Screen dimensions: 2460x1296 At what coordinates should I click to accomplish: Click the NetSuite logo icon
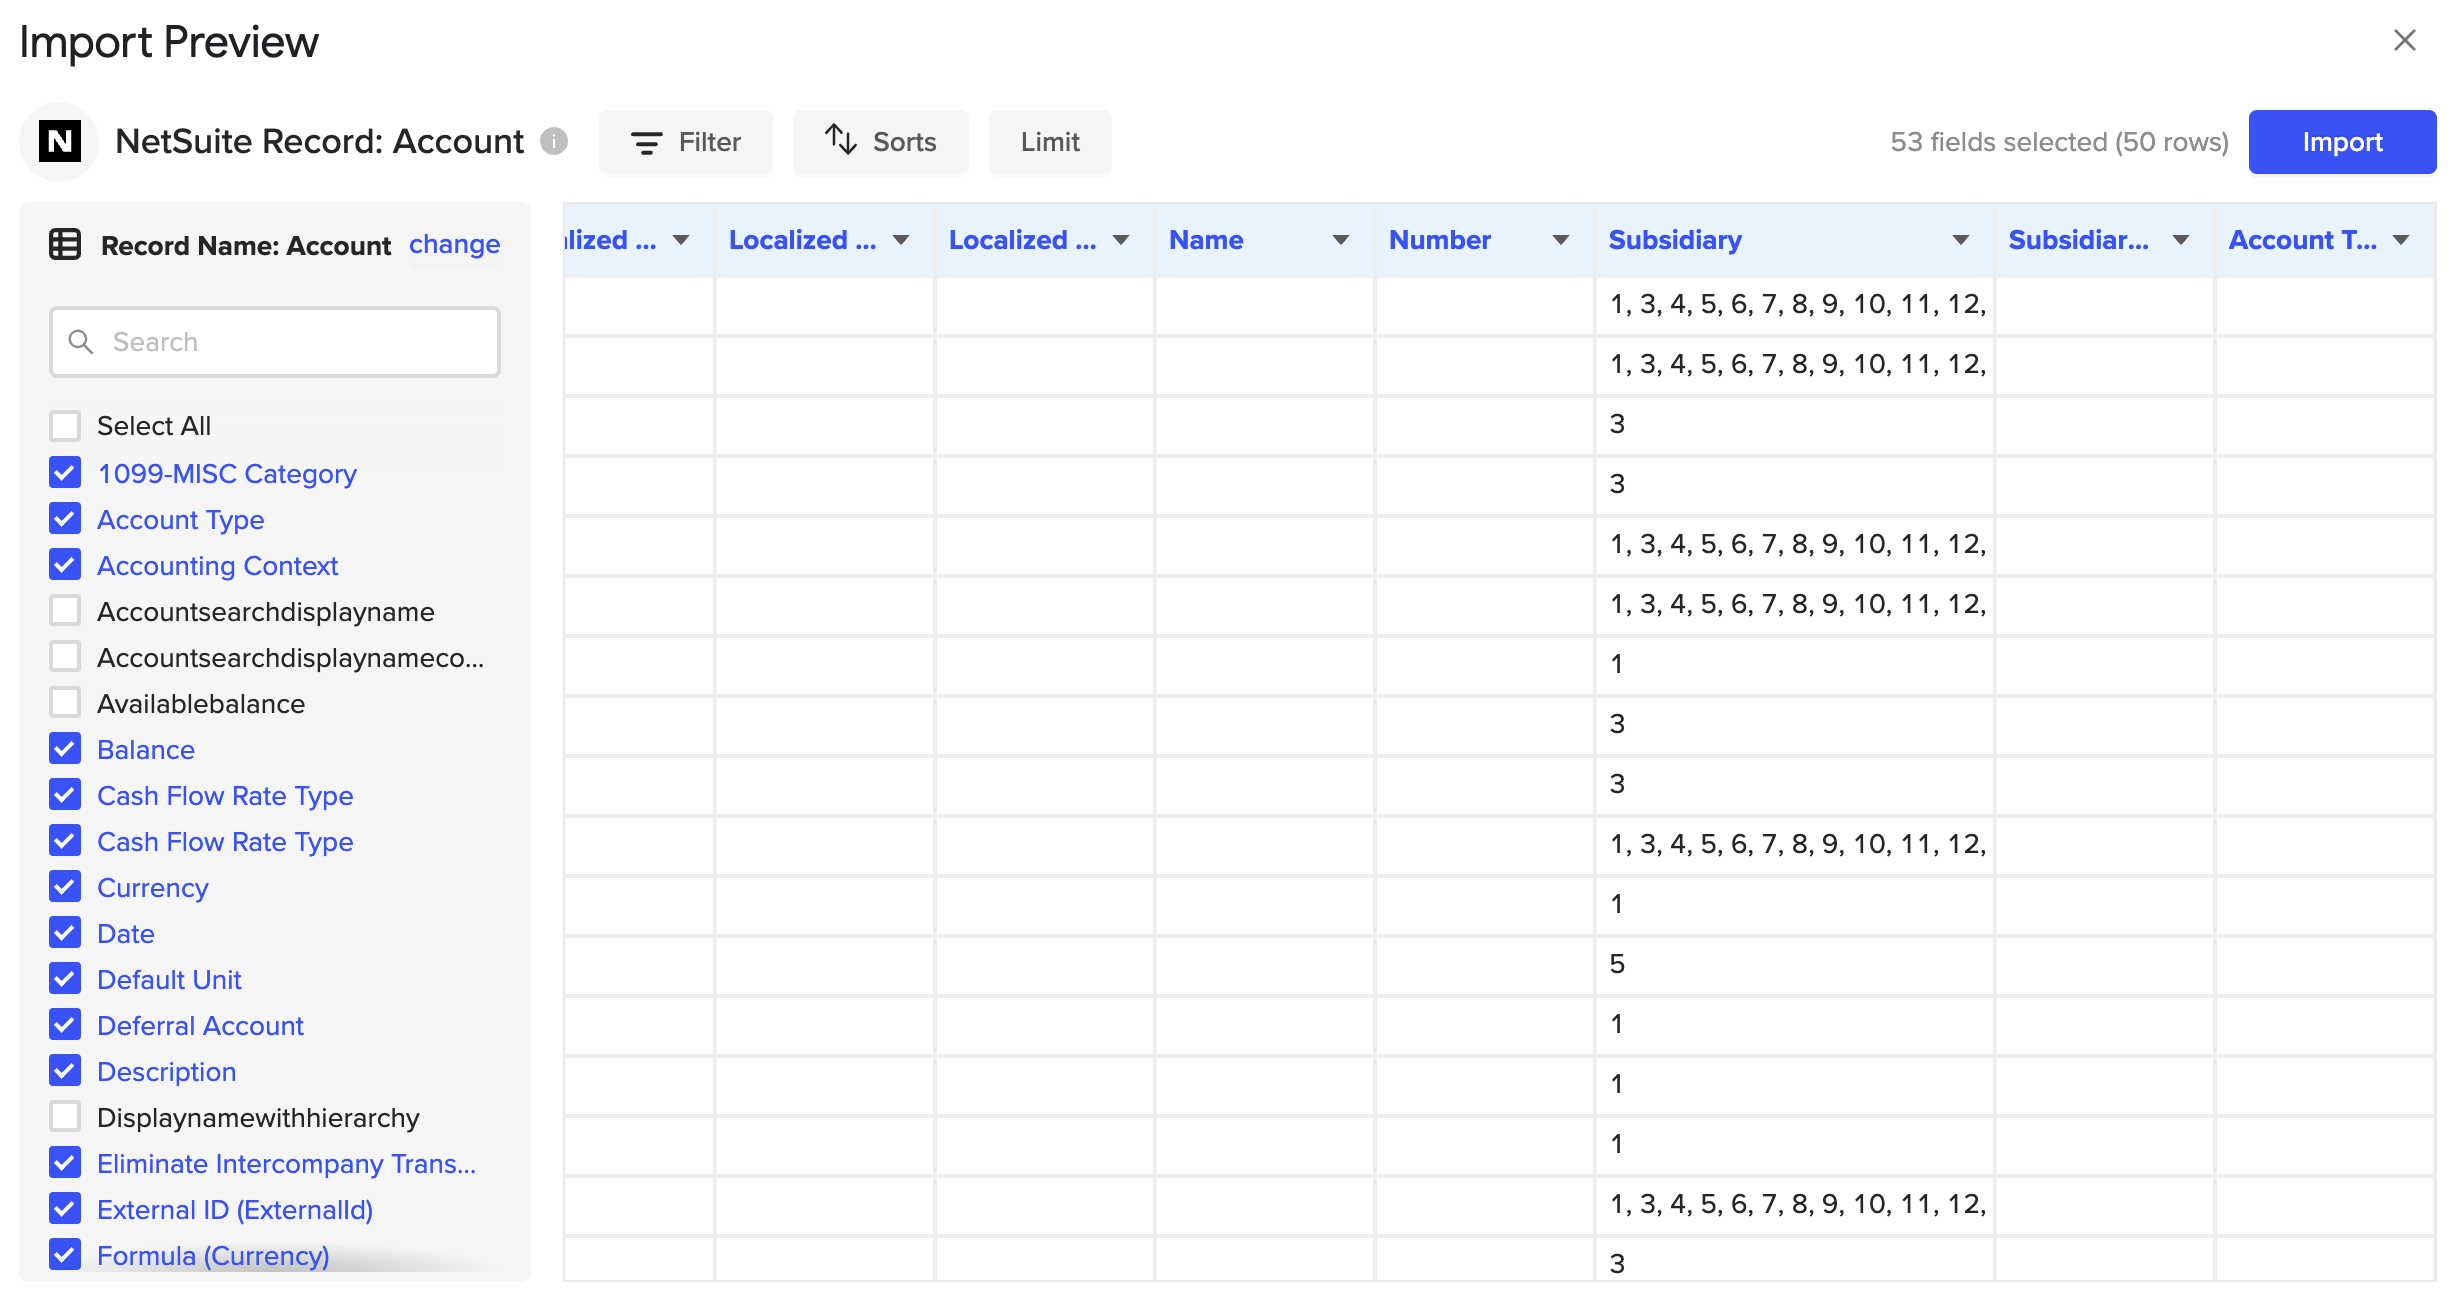[60, 142]
